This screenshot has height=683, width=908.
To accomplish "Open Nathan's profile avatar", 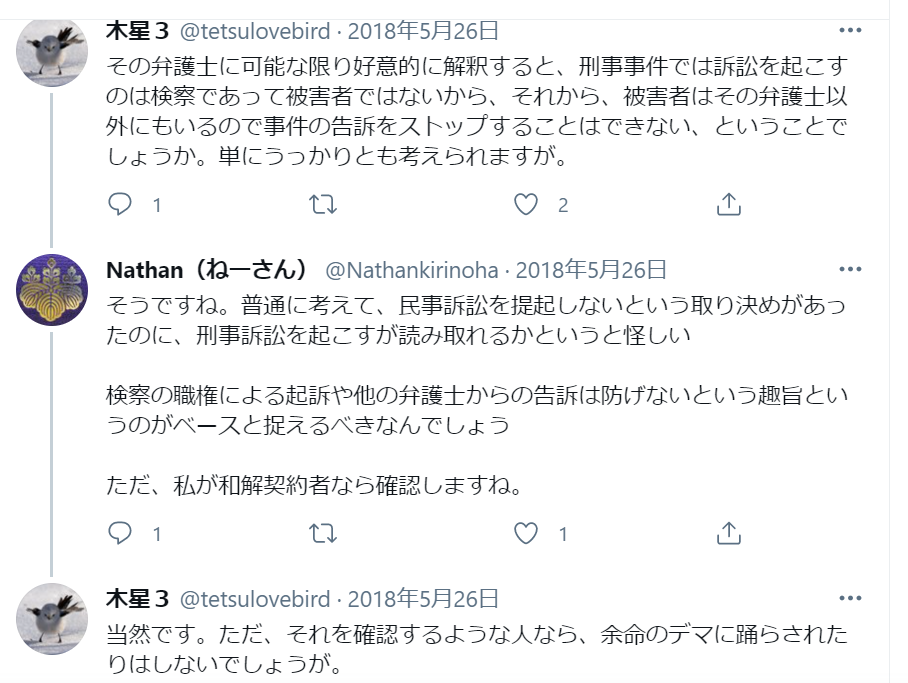I will coord(52,291).
